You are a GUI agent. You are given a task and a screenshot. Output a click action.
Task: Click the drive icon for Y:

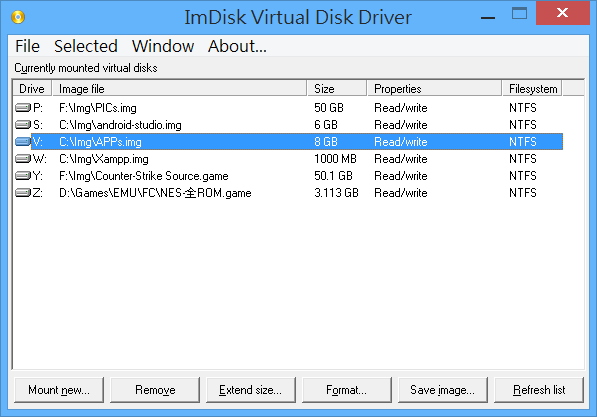click(23, 176)
